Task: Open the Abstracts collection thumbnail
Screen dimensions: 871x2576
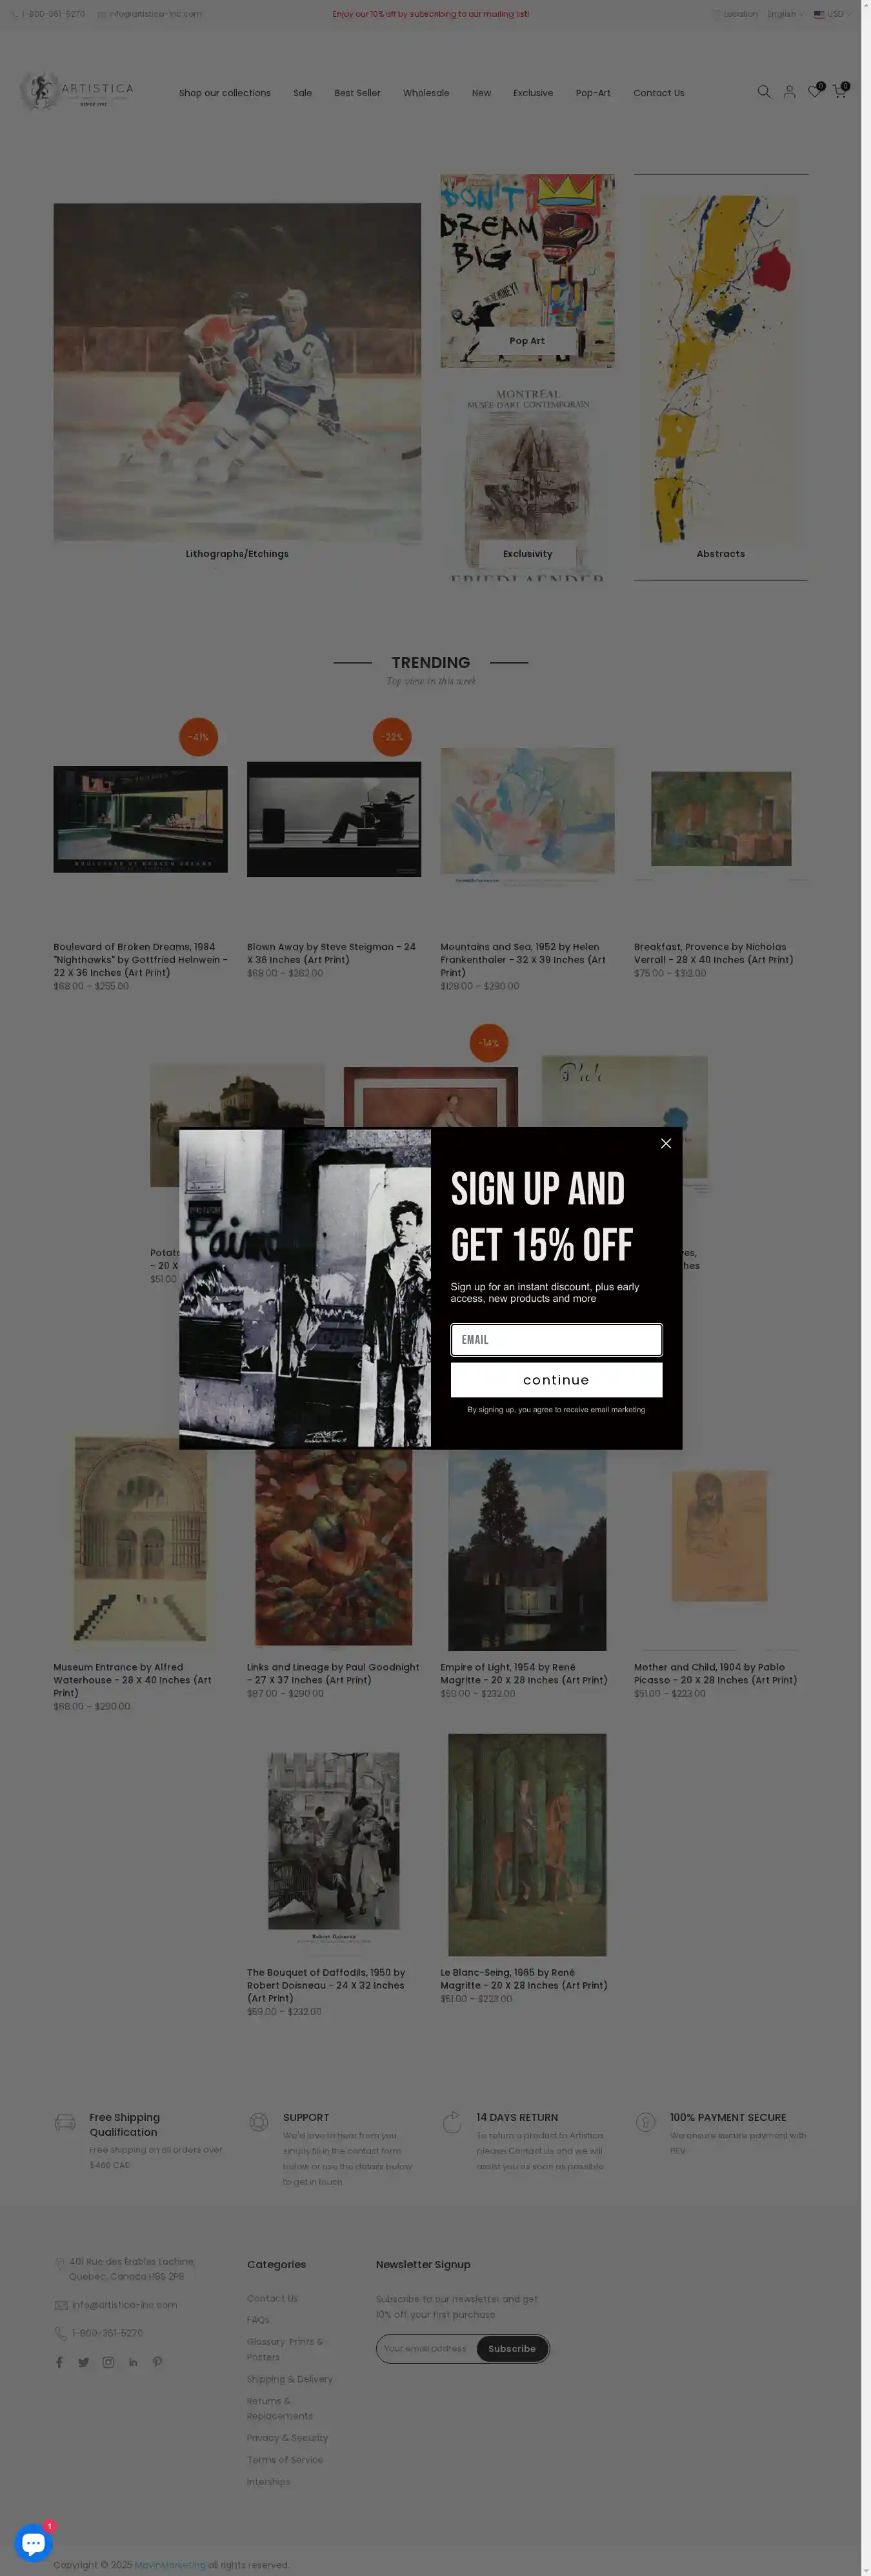Action: 721,377
